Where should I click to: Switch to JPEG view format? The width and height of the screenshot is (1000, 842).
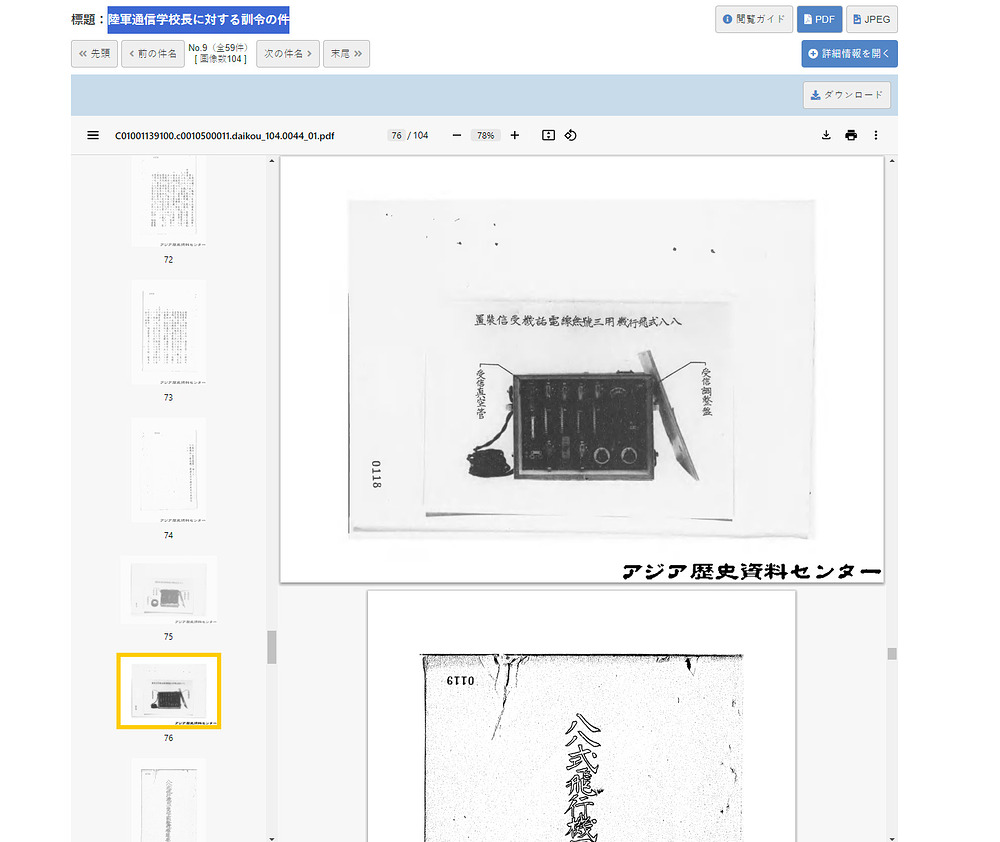click(x=871, y=19)
